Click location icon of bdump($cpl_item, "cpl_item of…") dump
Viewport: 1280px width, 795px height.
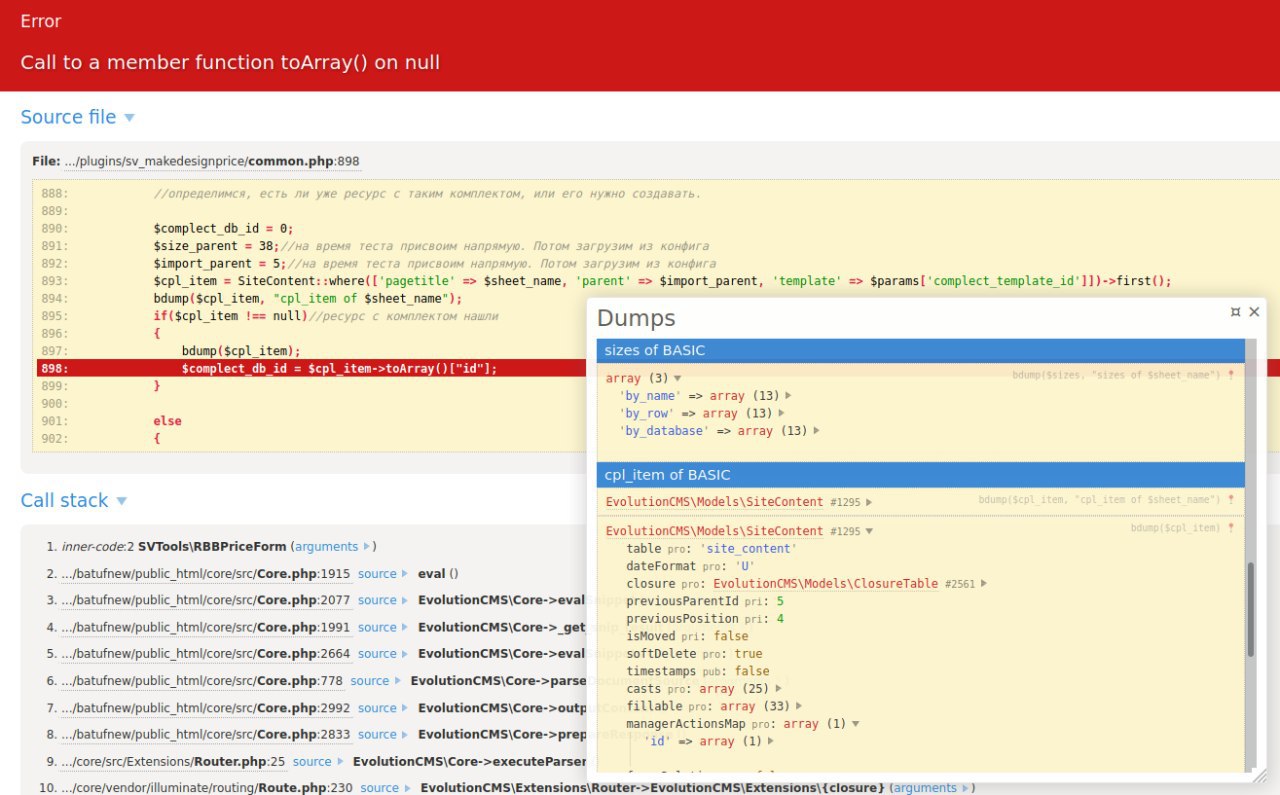point(1231,499)
